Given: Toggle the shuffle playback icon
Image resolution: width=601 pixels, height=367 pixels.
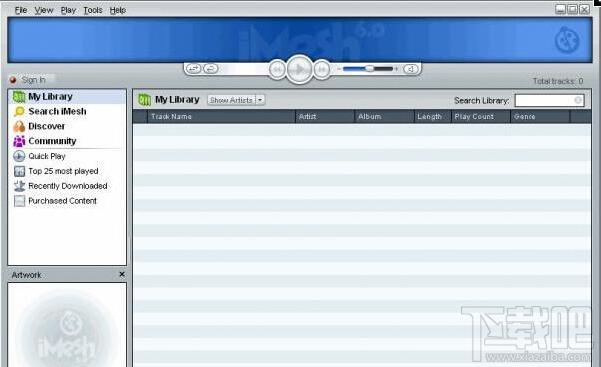Looking at the screenshot, I should click(x=194, y=69).
